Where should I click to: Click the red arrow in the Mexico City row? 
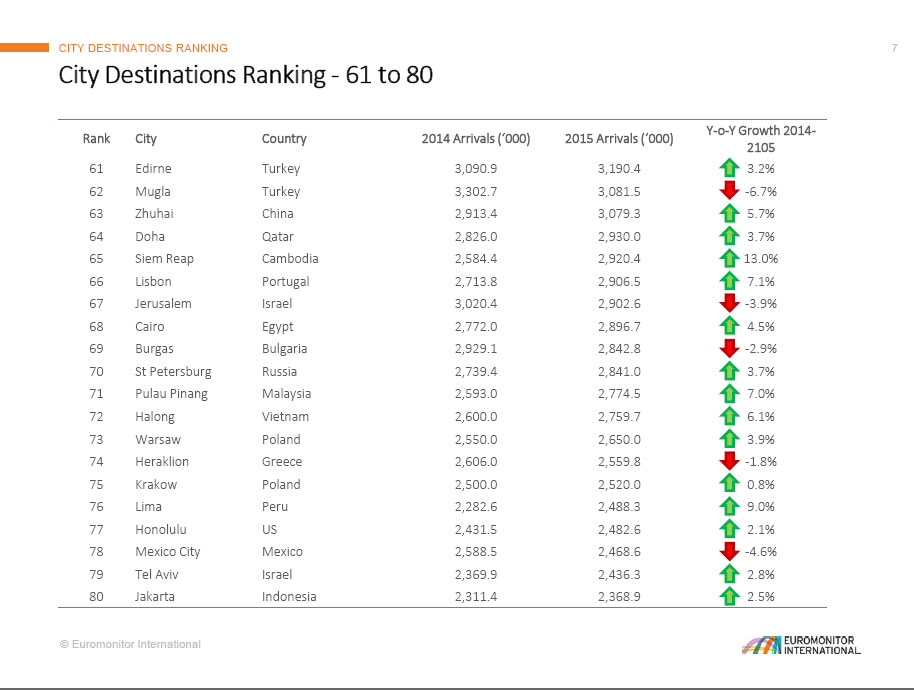point(729,552)
